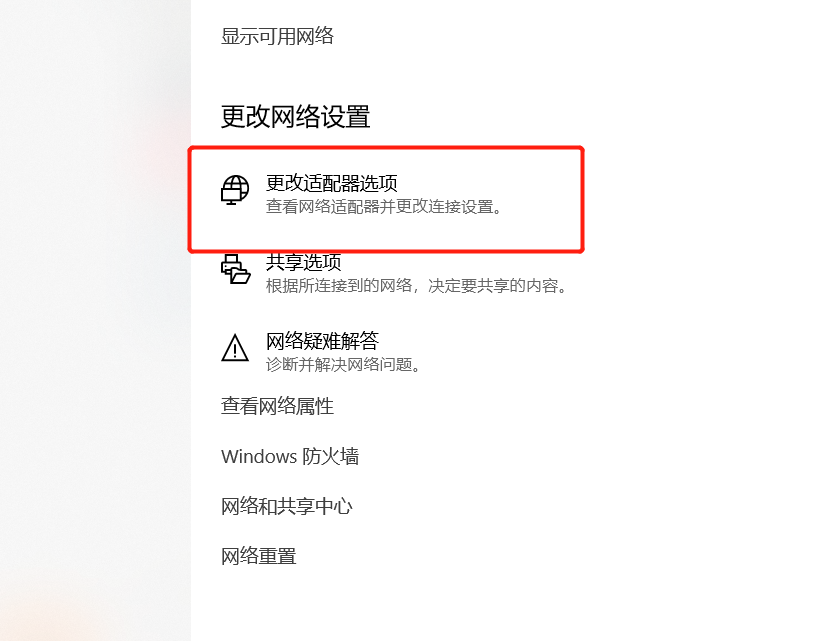Open the Windows 防火墙 link
Viewport: 820px width, 641px height.
click(x=290, y=456)
